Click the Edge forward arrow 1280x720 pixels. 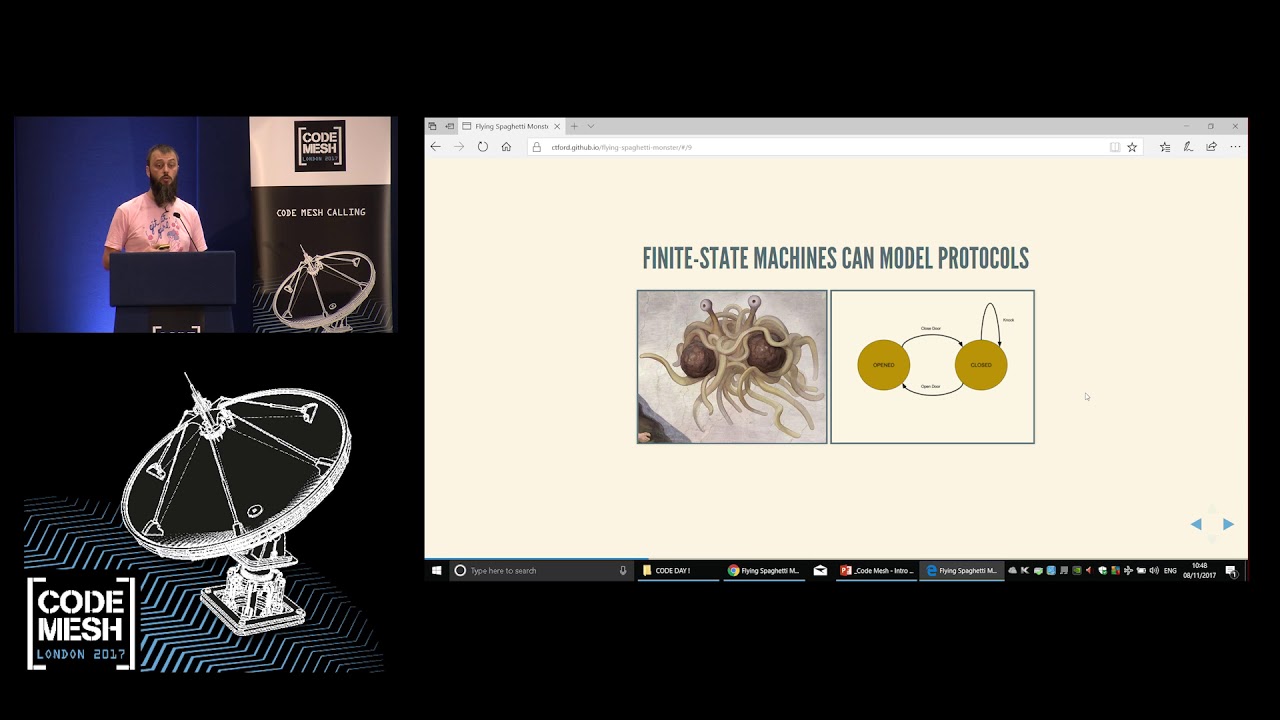click(459, 147)
